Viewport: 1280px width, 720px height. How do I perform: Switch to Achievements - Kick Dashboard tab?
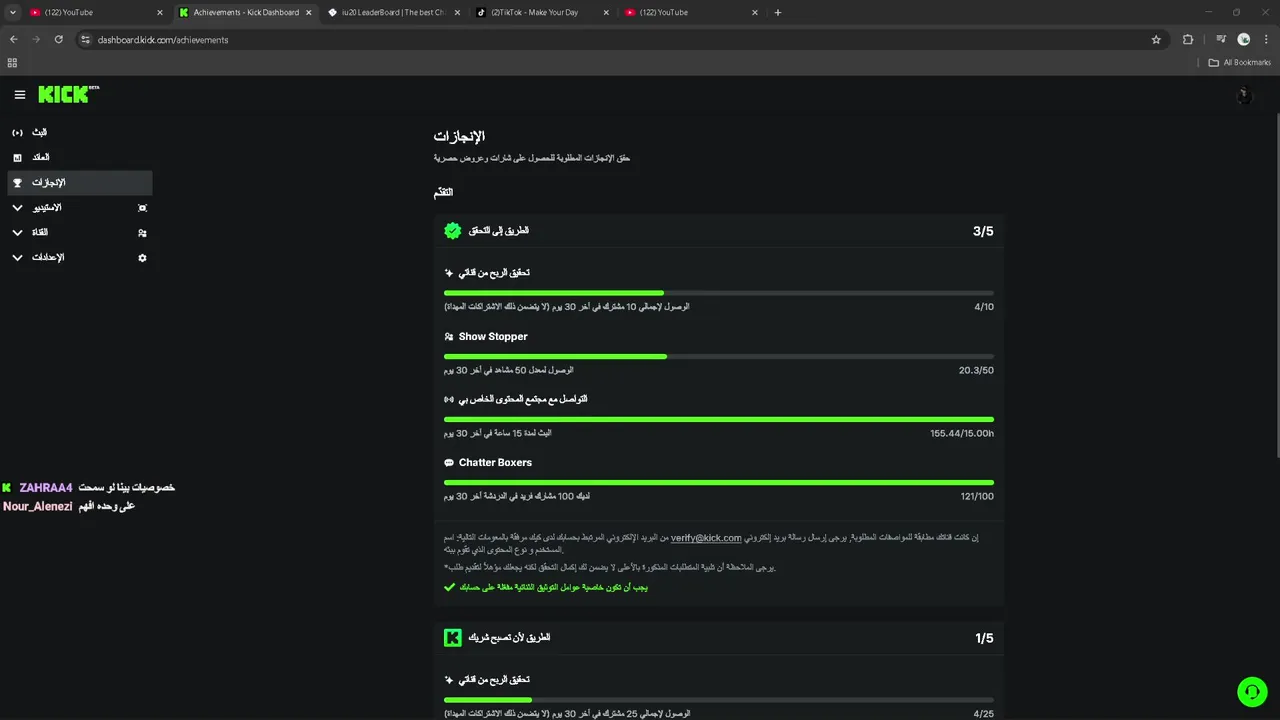coord(246,12)
